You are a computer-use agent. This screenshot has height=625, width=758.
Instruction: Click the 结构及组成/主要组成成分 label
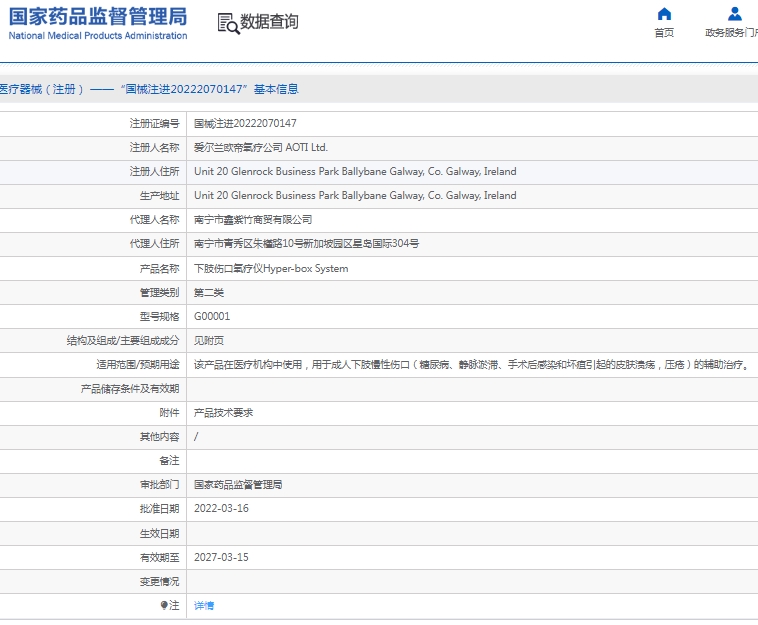click(x=123, y=341)
